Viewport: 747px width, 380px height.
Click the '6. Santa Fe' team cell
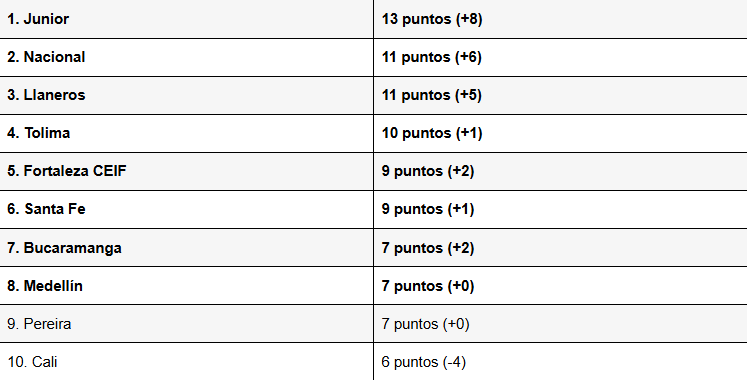[186, 210]
